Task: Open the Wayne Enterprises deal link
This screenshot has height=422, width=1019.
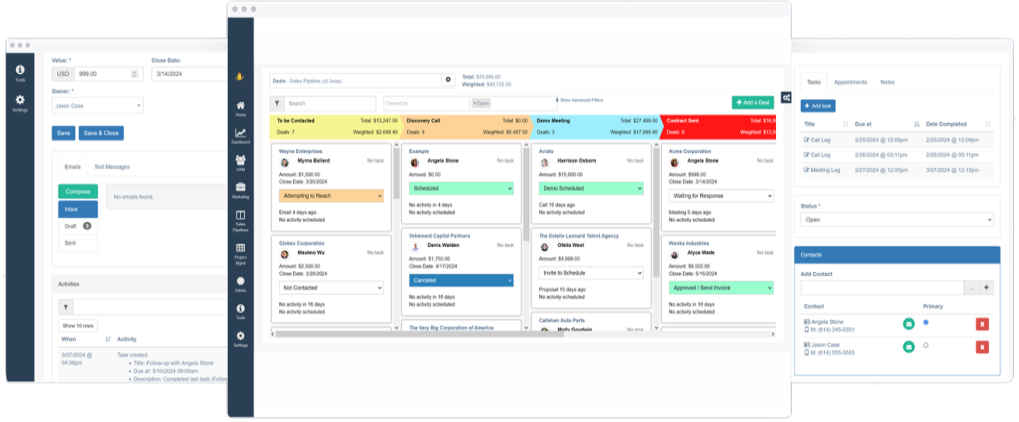Action: click(302, 151)
